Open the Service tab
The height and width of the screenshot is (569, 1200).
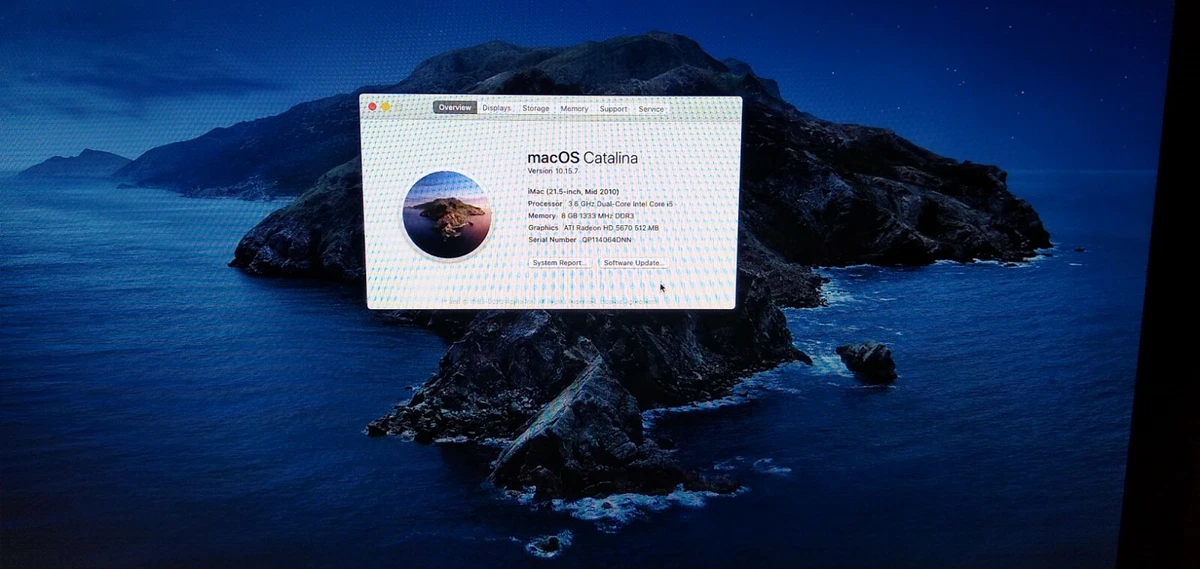[x=651, y=108]
